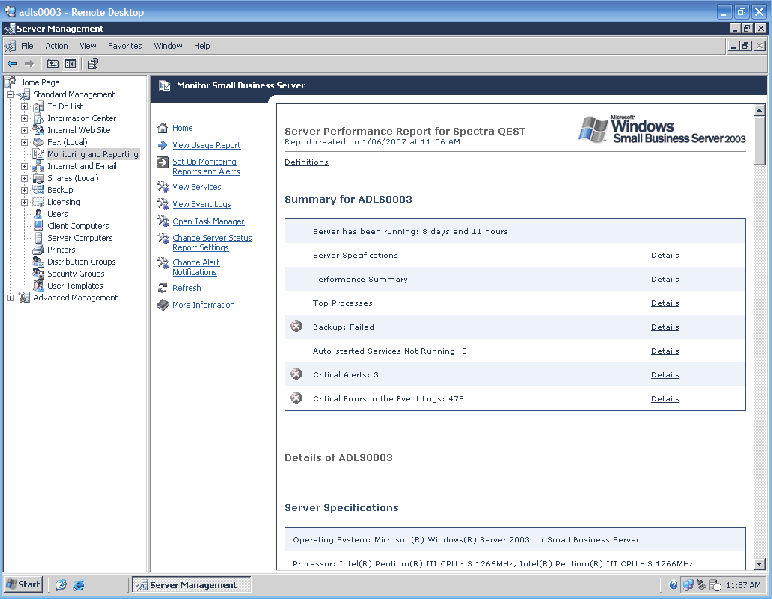Click the help tray icon in taskbar
Viewport: 772px width, 599px height.
673,585
